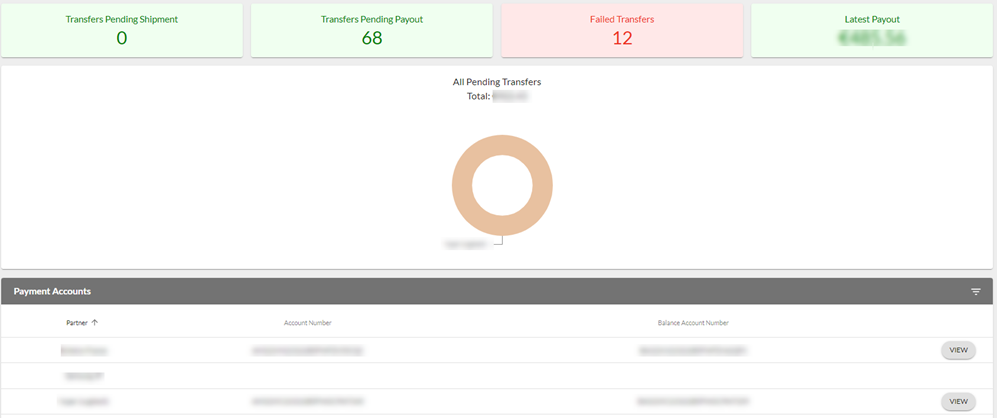Open the Transfers Pending Shipment card
Image resolution: width=997 pixels, height=418 pixels.
click(121, 30)
